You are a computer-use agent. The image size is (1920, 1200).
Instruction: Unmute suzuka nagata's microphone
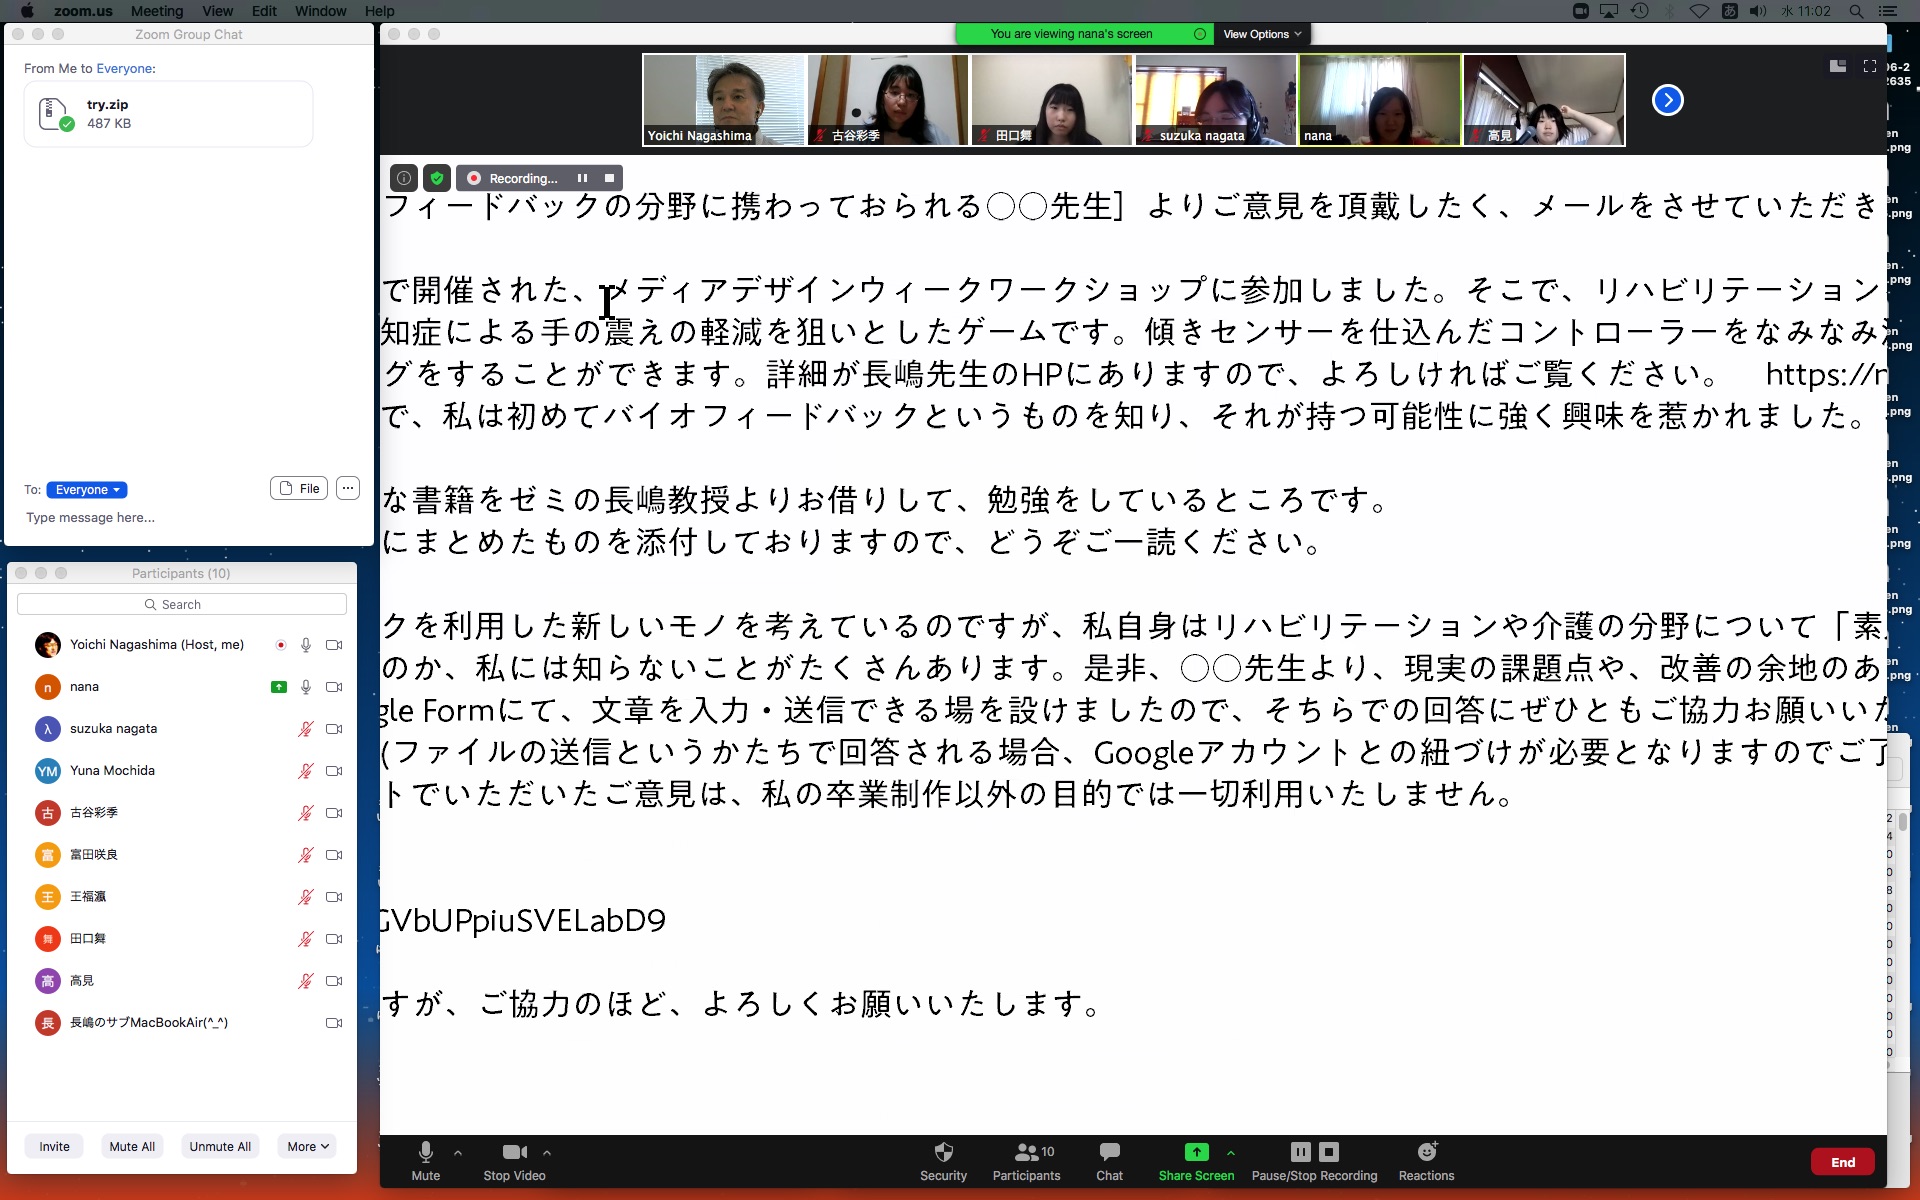[306, 729]
